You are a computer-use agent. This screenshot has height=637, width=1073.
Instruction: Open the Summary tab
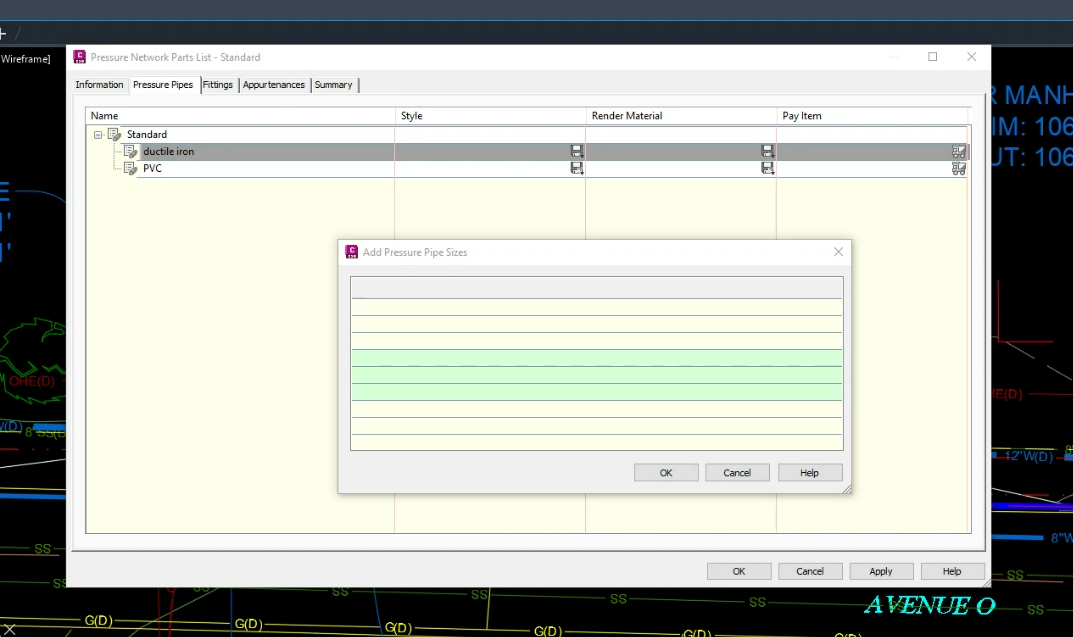click(333, 85)
